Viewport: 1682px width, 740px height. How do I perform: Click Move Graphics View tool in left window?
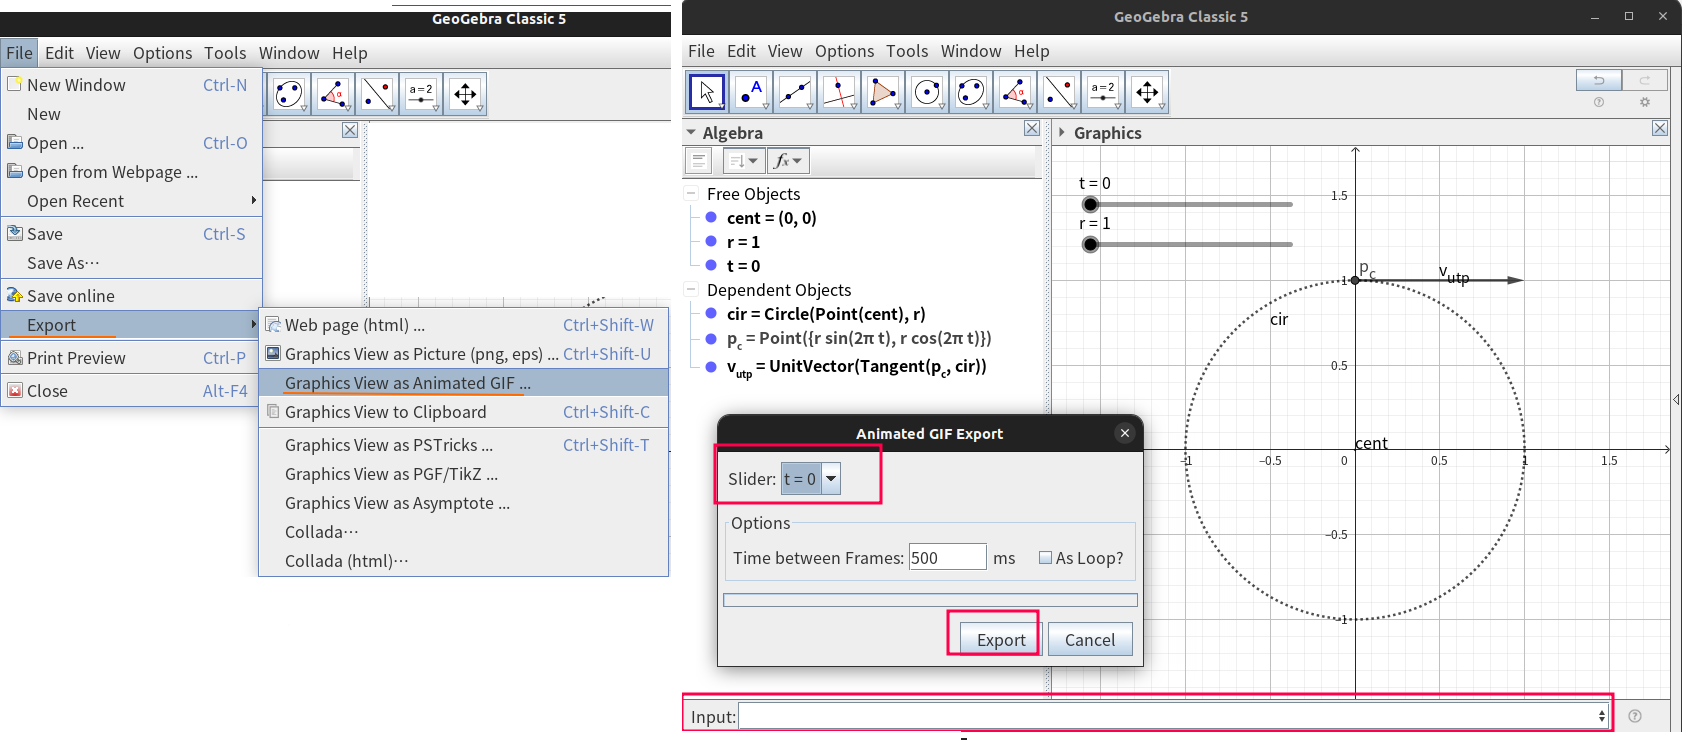point(465,94)
